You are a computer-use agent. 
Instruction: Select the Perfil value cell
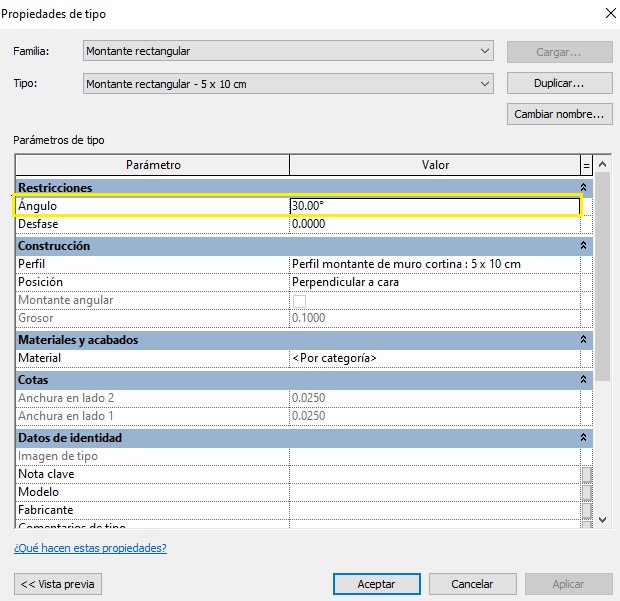pos(434,264)
